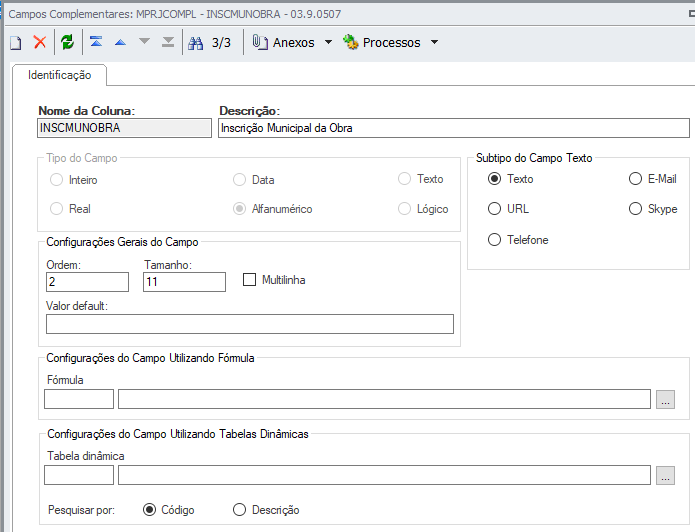Select the E-Mail subtype radio button
This screenshot has height=532, width=695.
tap(635, 179)
